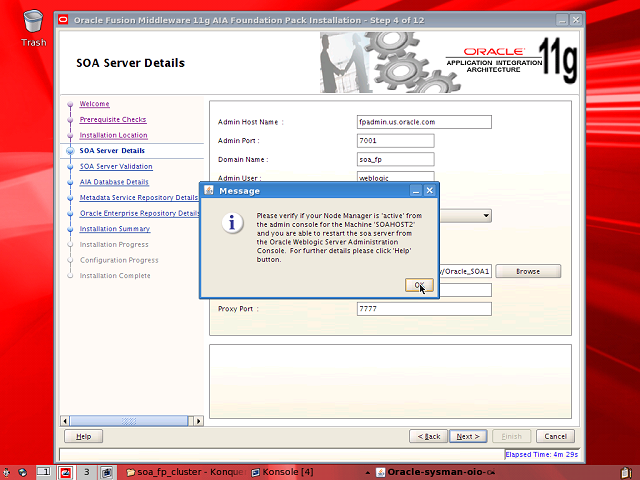Close the Message dialog with X
The height and width of the screenshot is (480, 640).
click(x=429, y=191)
